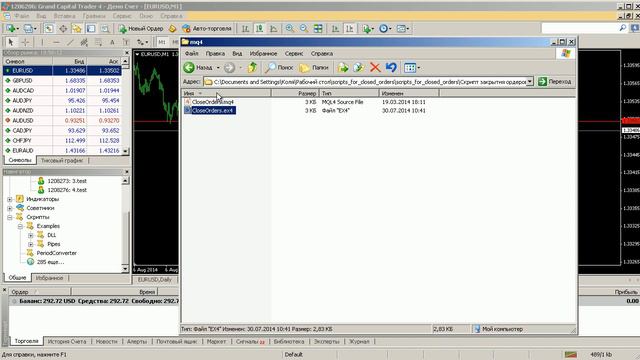Select PeriodConverter script in Navigator

click(x=56, y=253)
